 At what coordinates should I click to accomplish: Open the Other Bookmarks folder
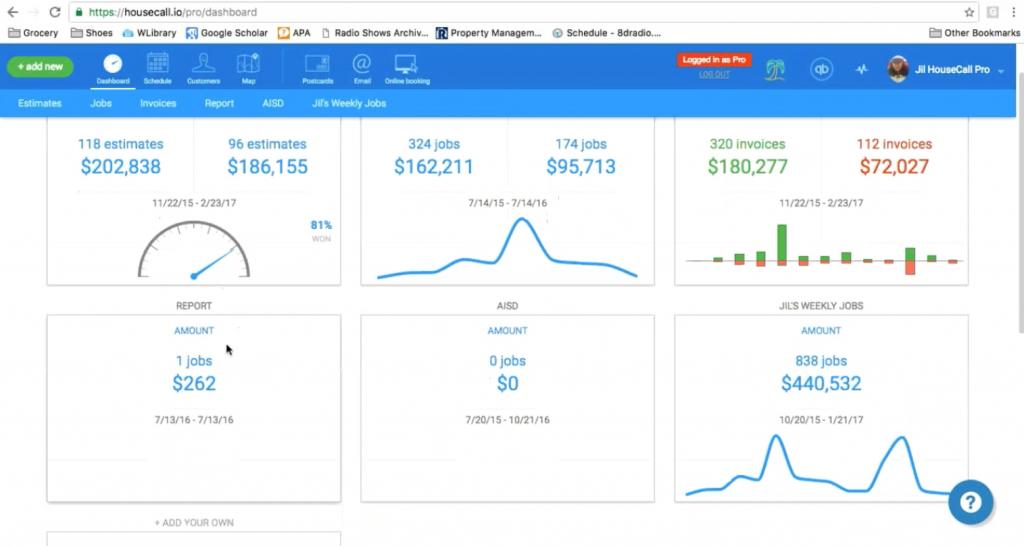(x=974, y=33)
